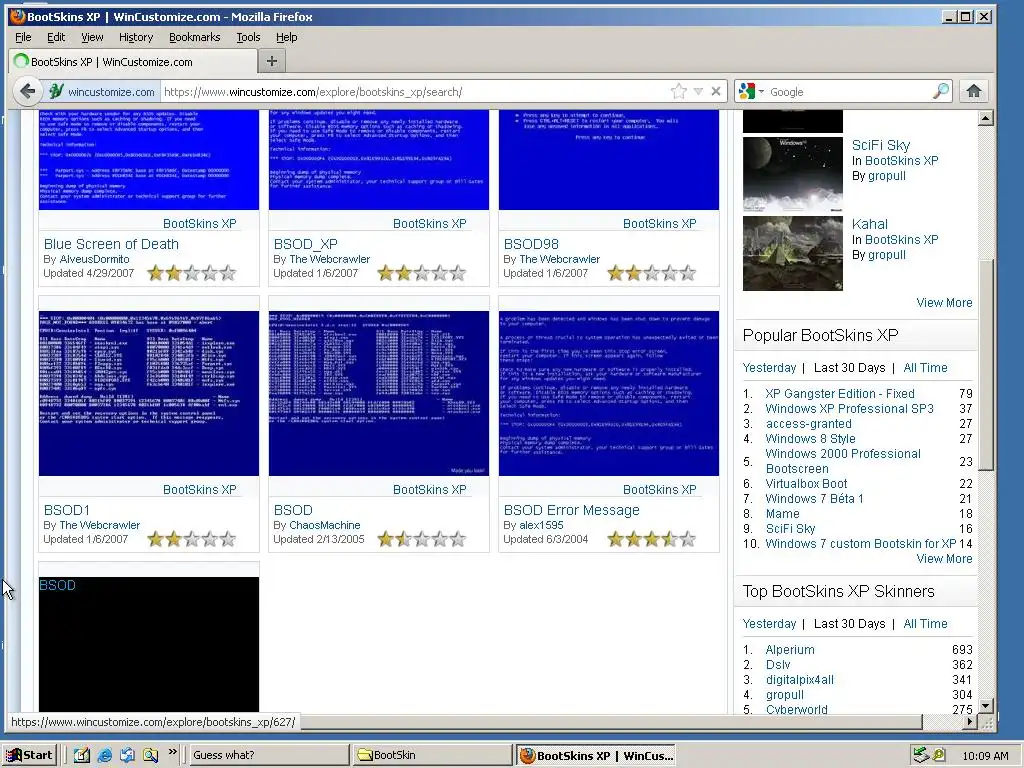The width and height of the screenshot is (1024, 768).
Task: Switch to the BootSkin taskbar window
Action: [x=431, y=755]
